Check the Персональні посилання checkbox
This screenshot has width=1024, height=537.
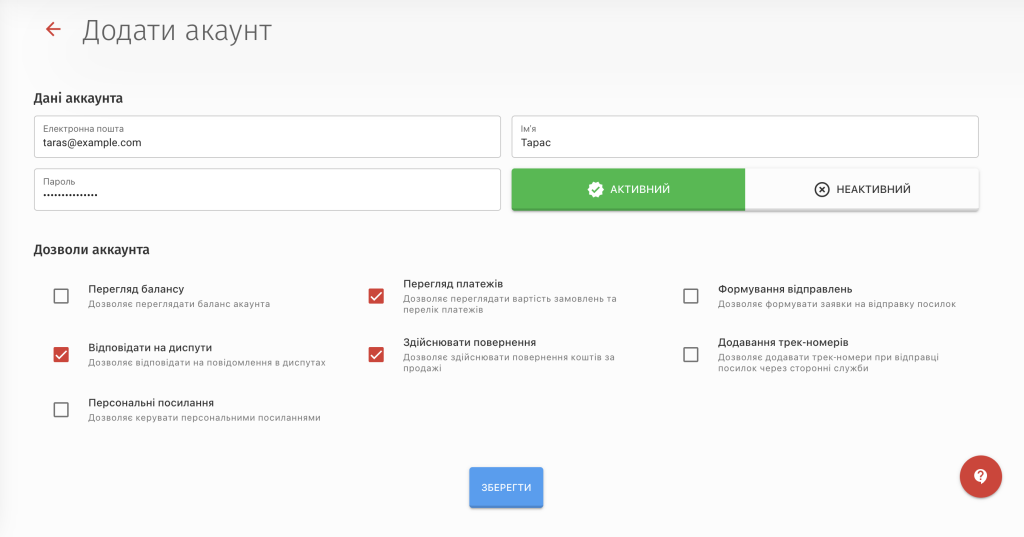coord(61,409)
